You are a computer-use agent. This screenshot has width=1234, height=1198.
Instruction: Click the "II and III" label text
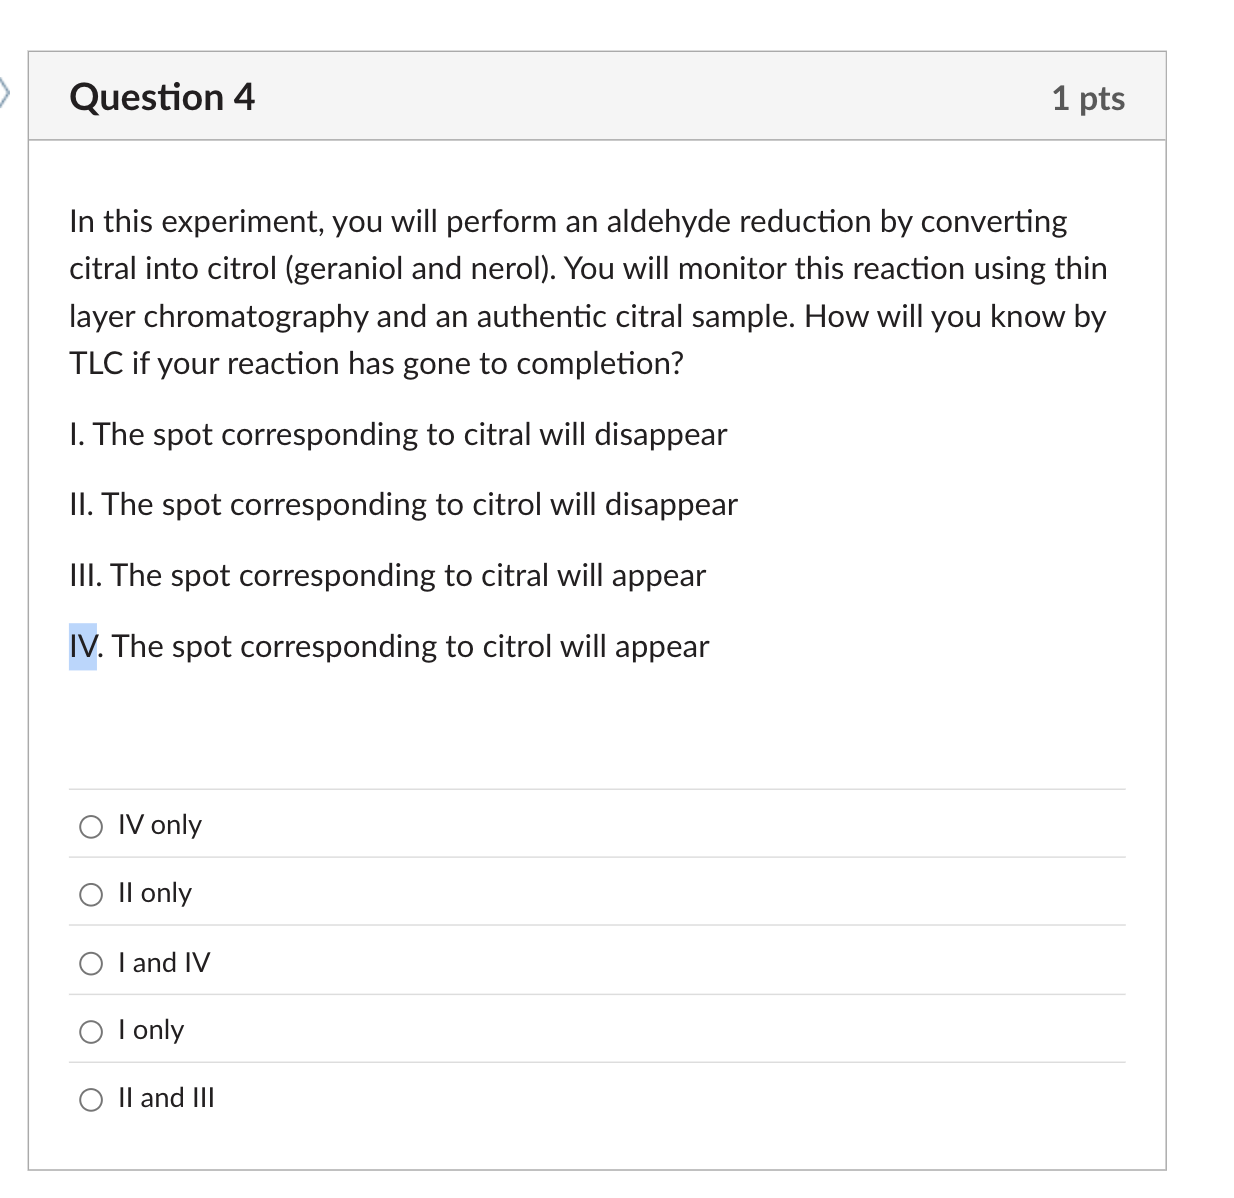pyautogui.click(x=166, y=1098)
